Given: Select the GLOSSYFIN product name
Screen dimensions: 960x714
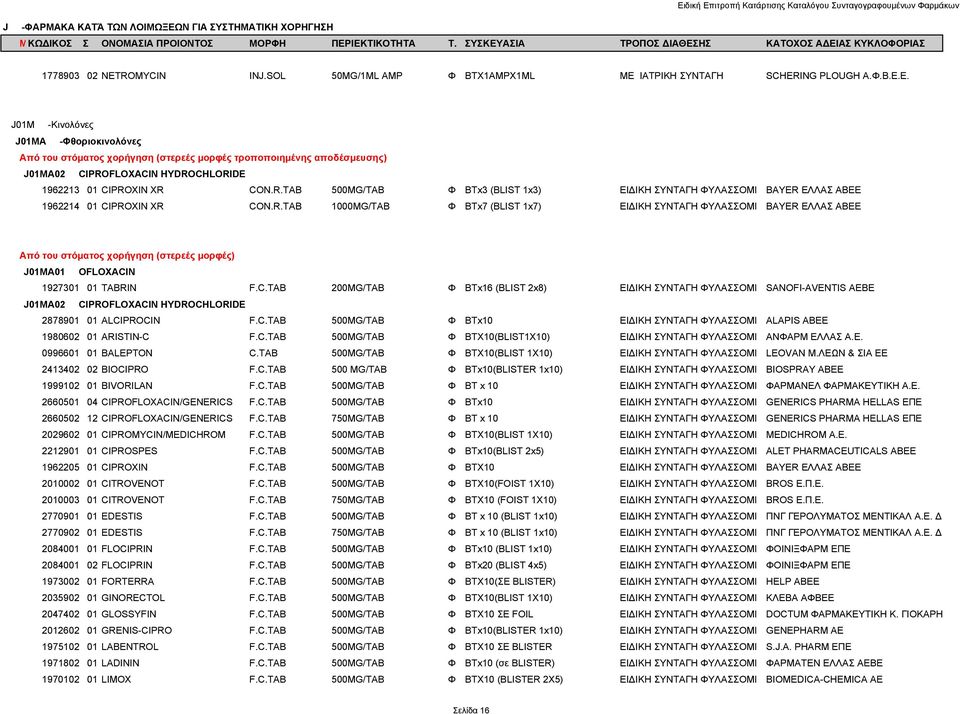Looking at the screenshot, I should click(129, 614).
